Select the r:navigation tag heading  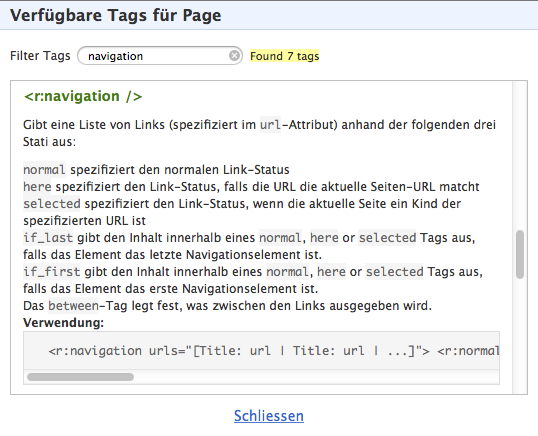coord(83,96)
